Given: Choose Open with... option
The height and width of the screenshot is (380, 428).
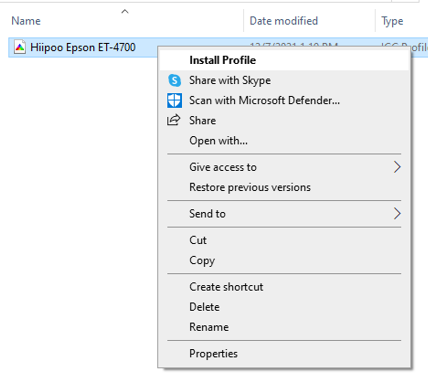Looking at the screenshot, I should [x=284, y=140].
